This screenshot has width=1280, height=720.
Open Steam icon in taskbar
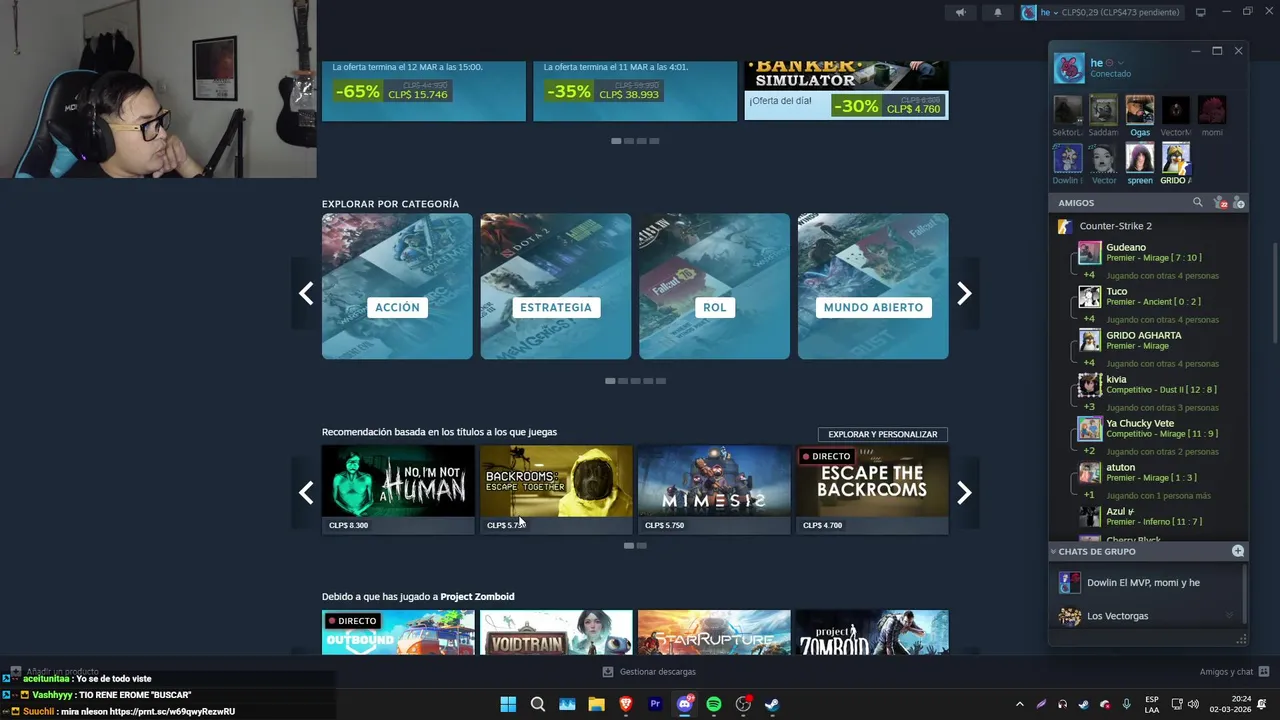(772, 704)
